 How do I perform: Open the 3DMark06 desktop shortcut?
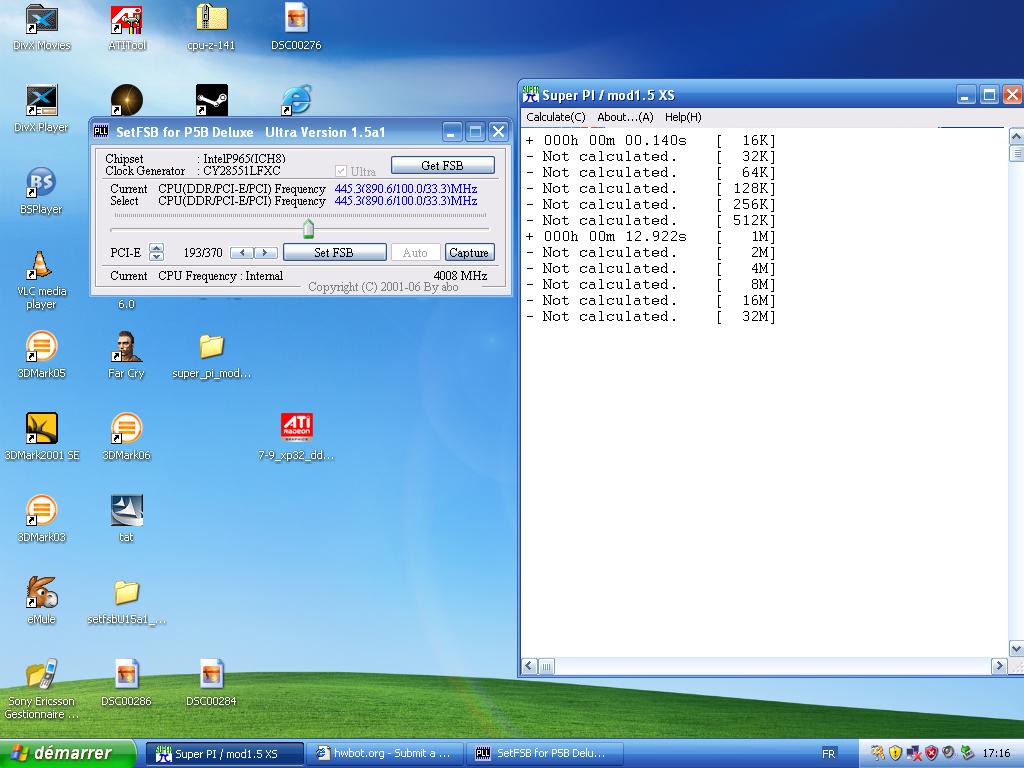126,437
